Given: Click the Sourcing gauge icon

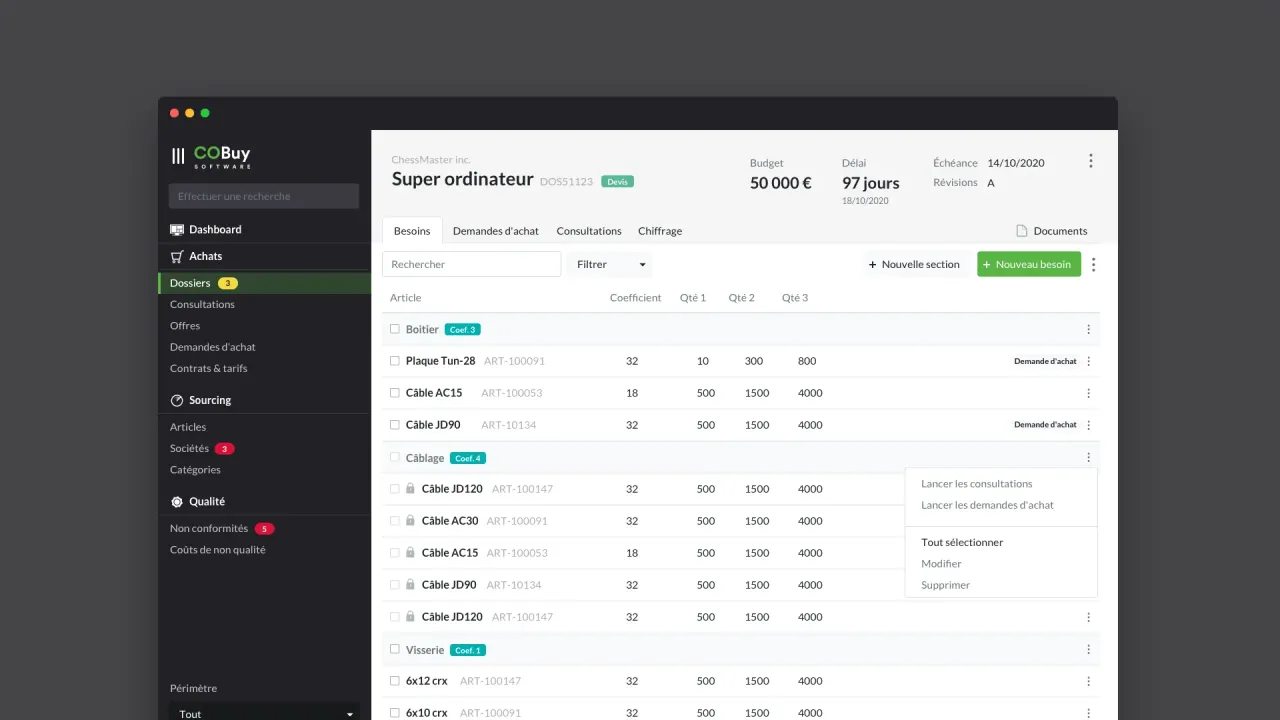Looking at the screenshot, I should point(177,401).
